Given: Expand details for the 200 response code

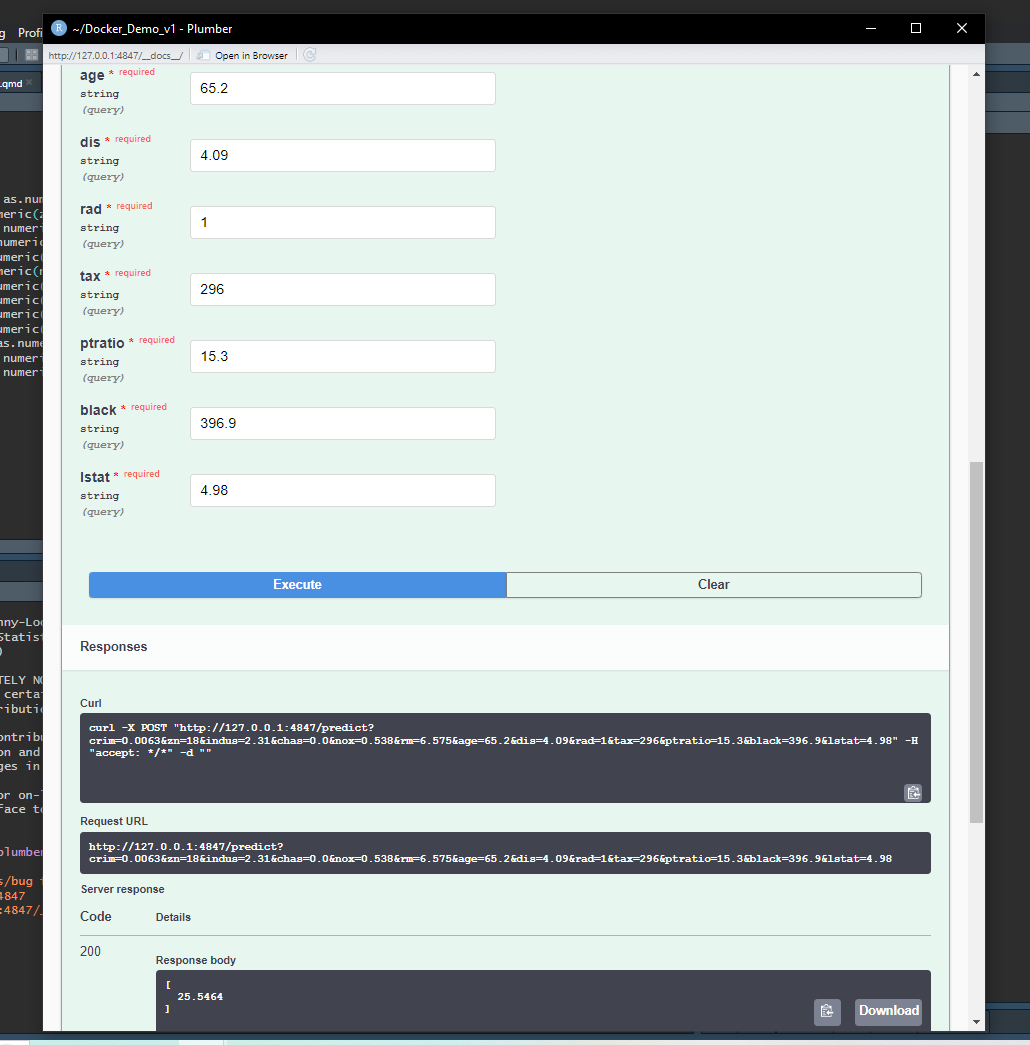Looking at the screenshot, I should tap(90, 951).
